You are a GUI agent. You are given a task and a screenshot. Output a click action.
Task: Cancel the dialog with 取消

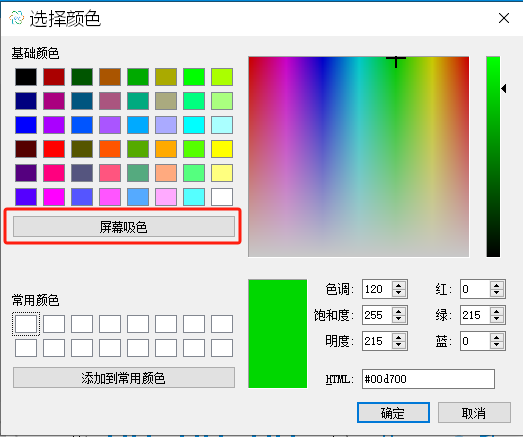click(474, 413)
